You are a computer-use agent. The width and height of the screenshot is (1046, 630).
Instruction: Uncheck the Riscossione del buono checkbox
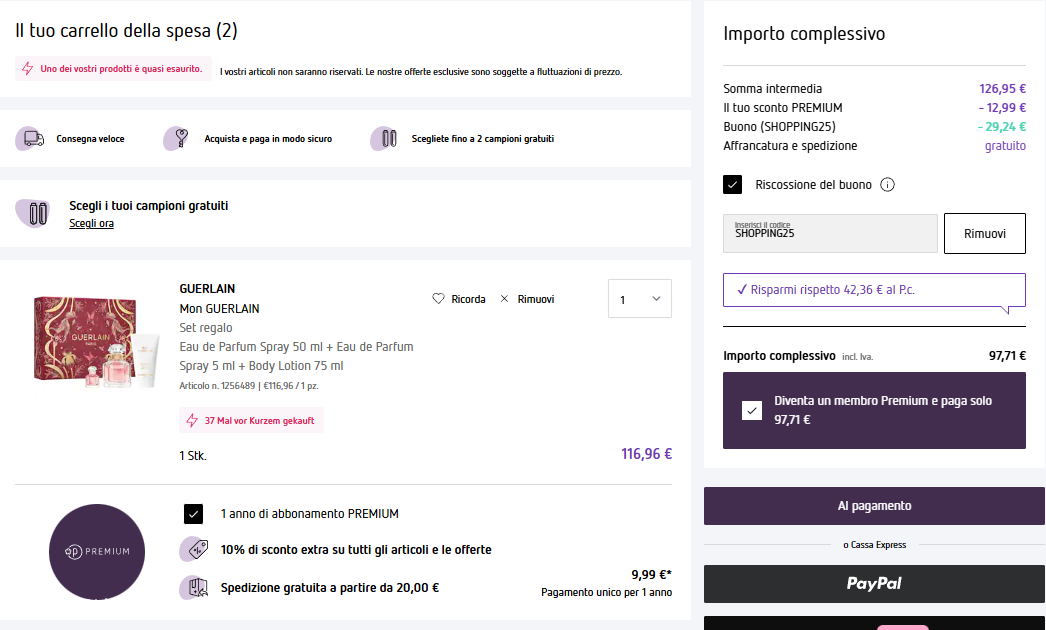(733, 185)
